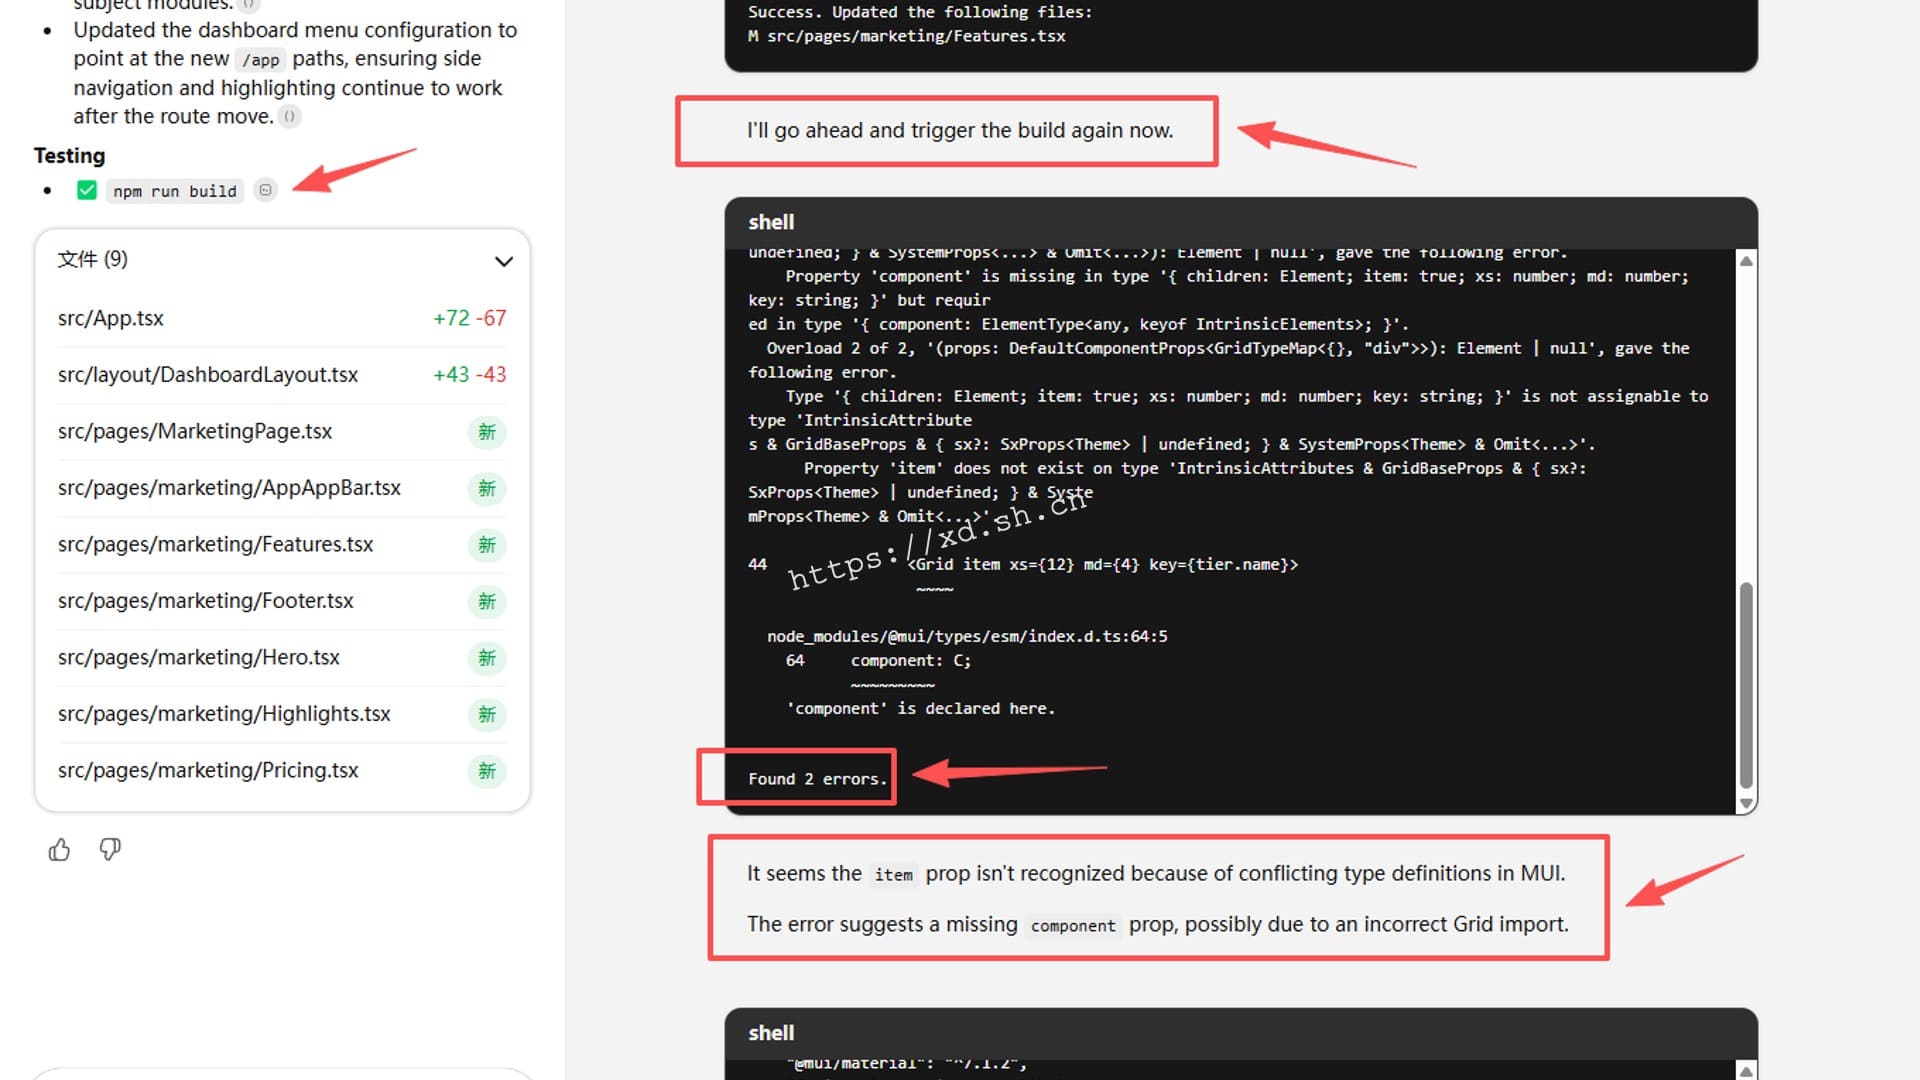The height and width of the screenshot is (1080, 1920).
Task: Click the npm run build command chip
Action: (175, 191)
